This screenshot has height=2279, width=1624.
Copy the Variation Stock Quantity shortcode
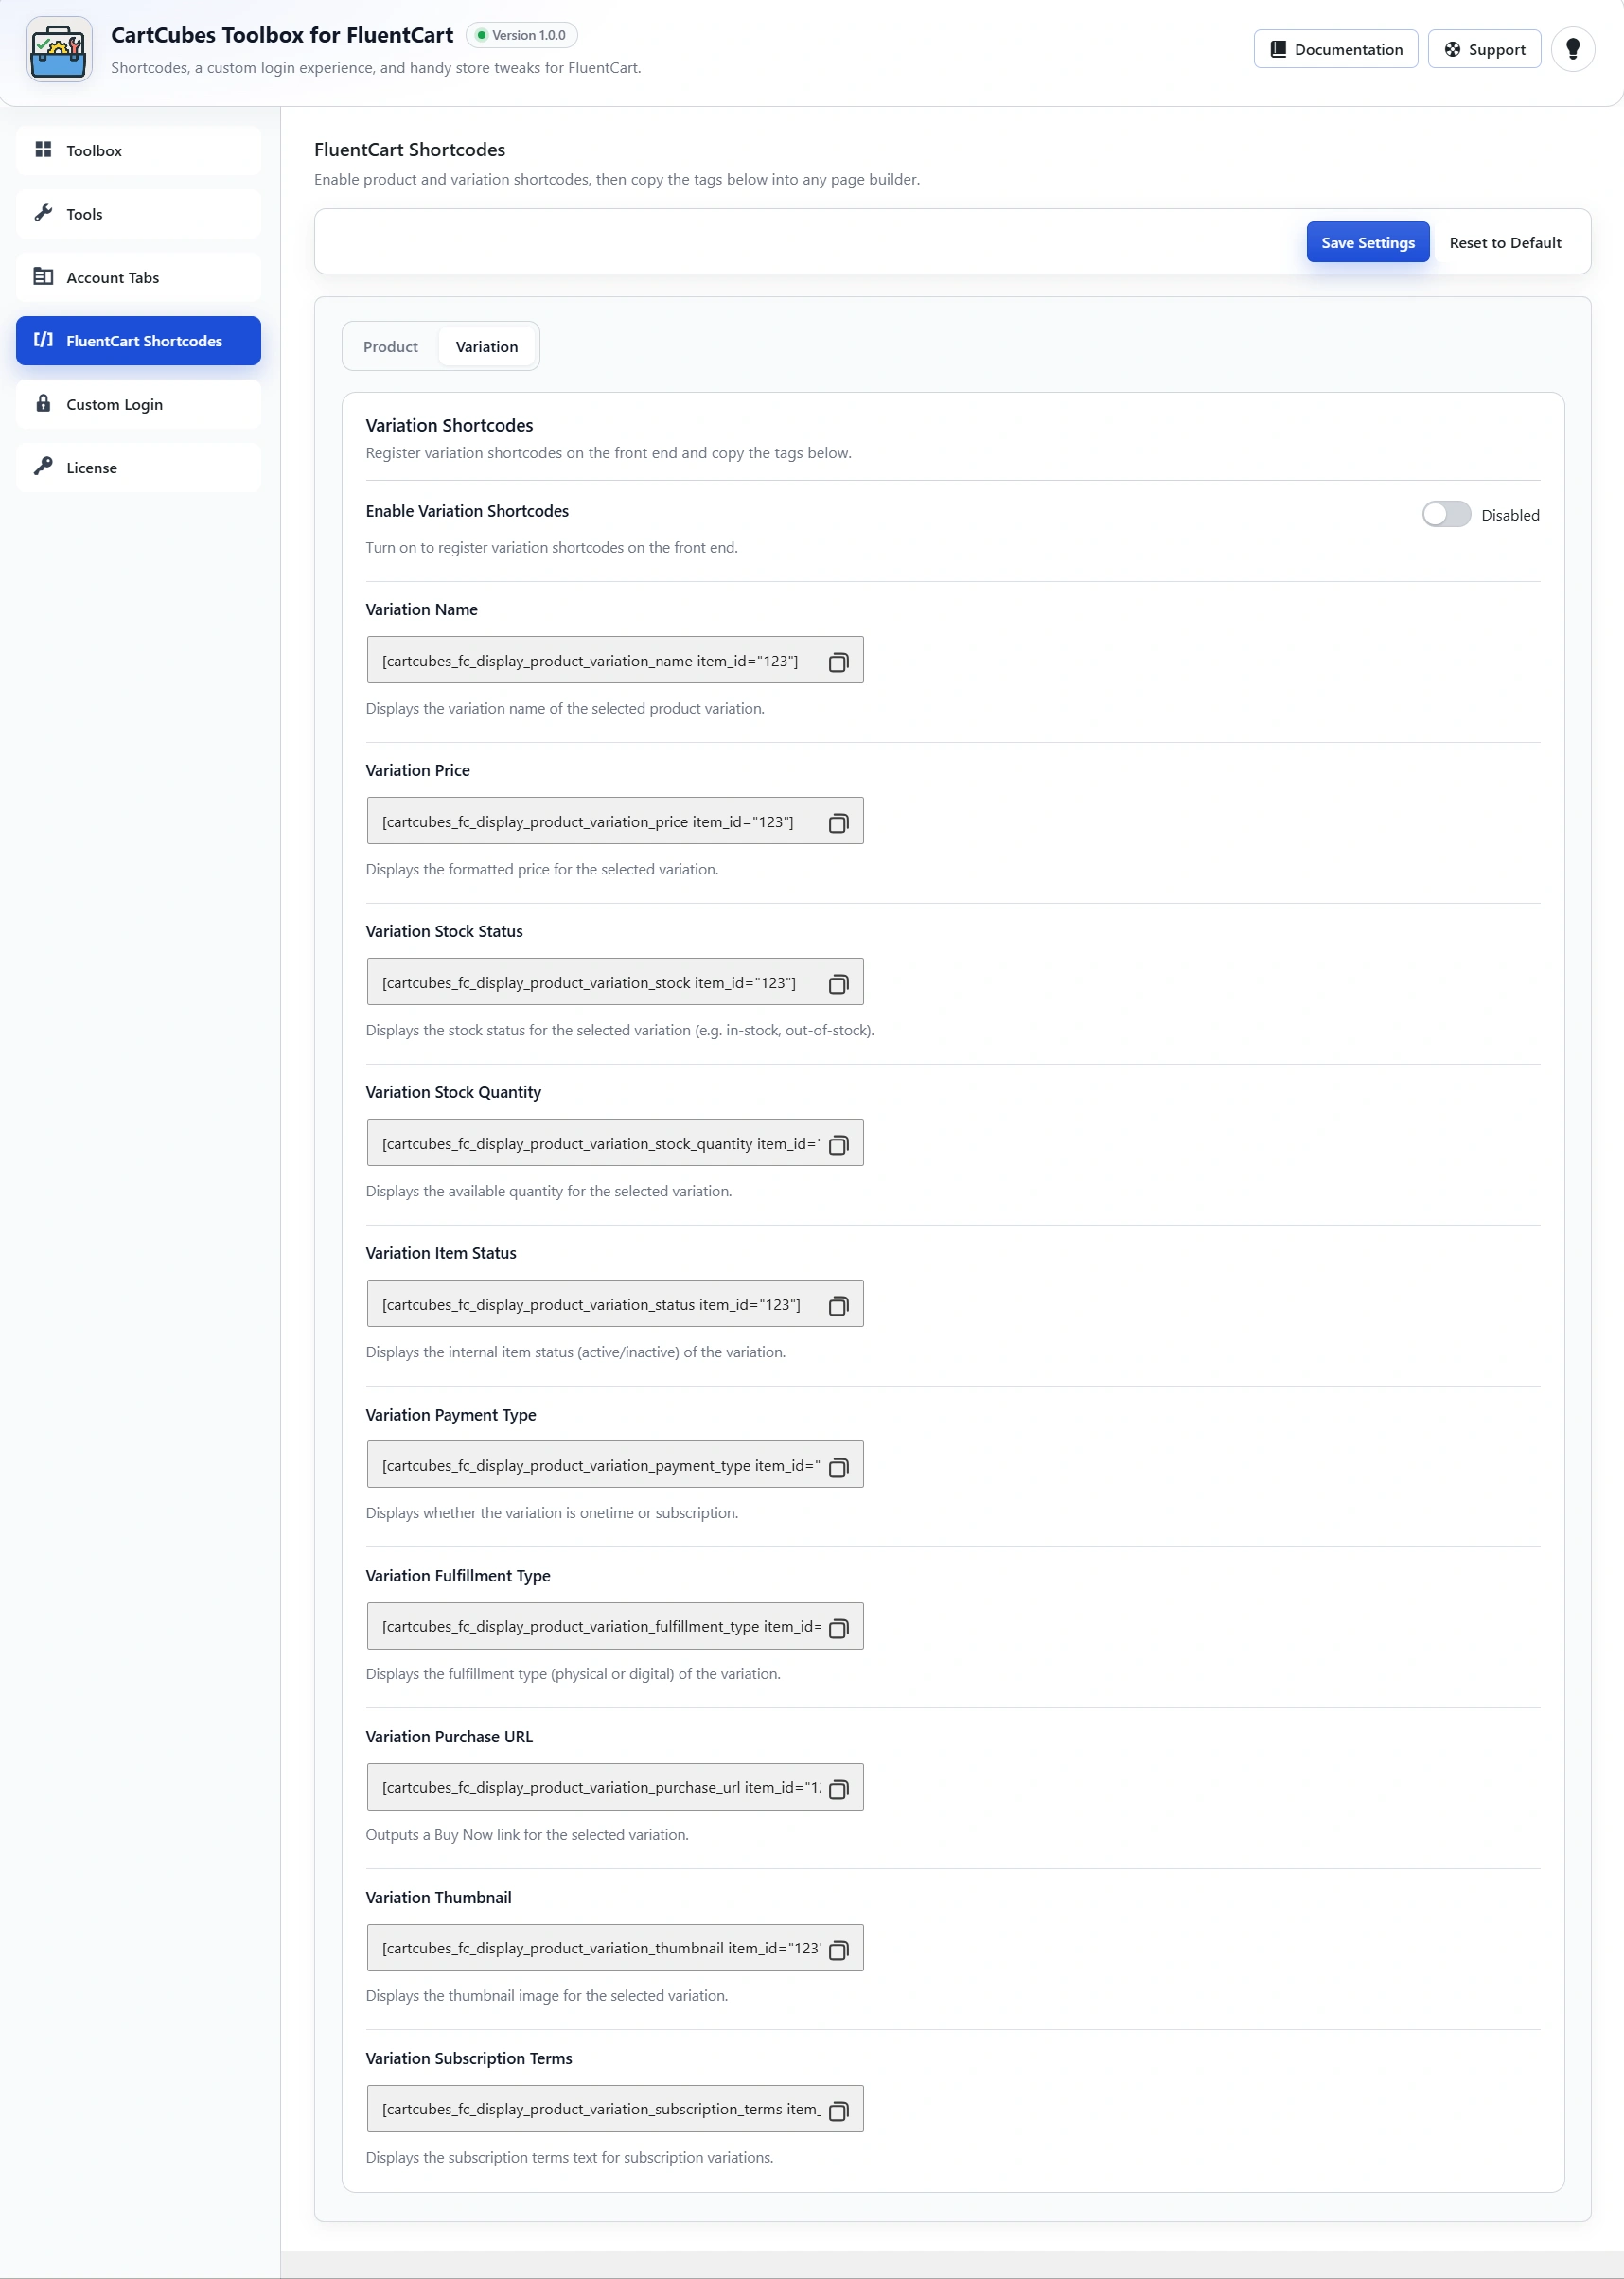(x=838, y=1145)
